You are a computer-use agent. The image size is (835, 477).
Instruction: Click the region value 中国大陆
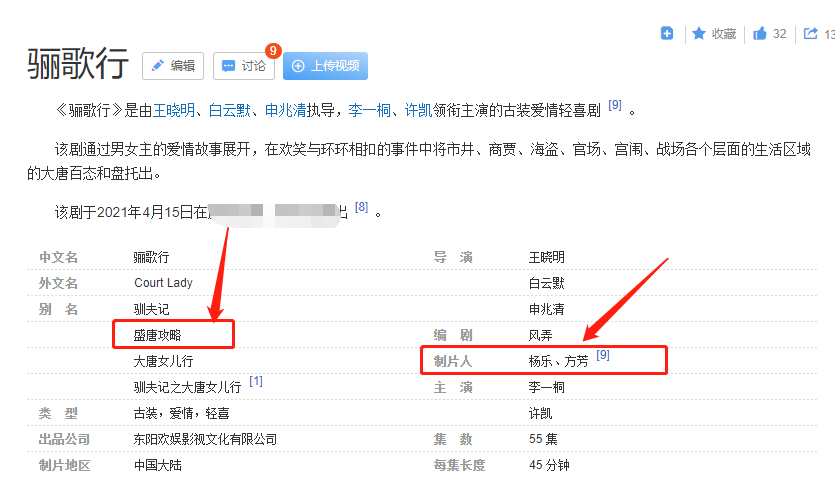(x=158, y=465)
